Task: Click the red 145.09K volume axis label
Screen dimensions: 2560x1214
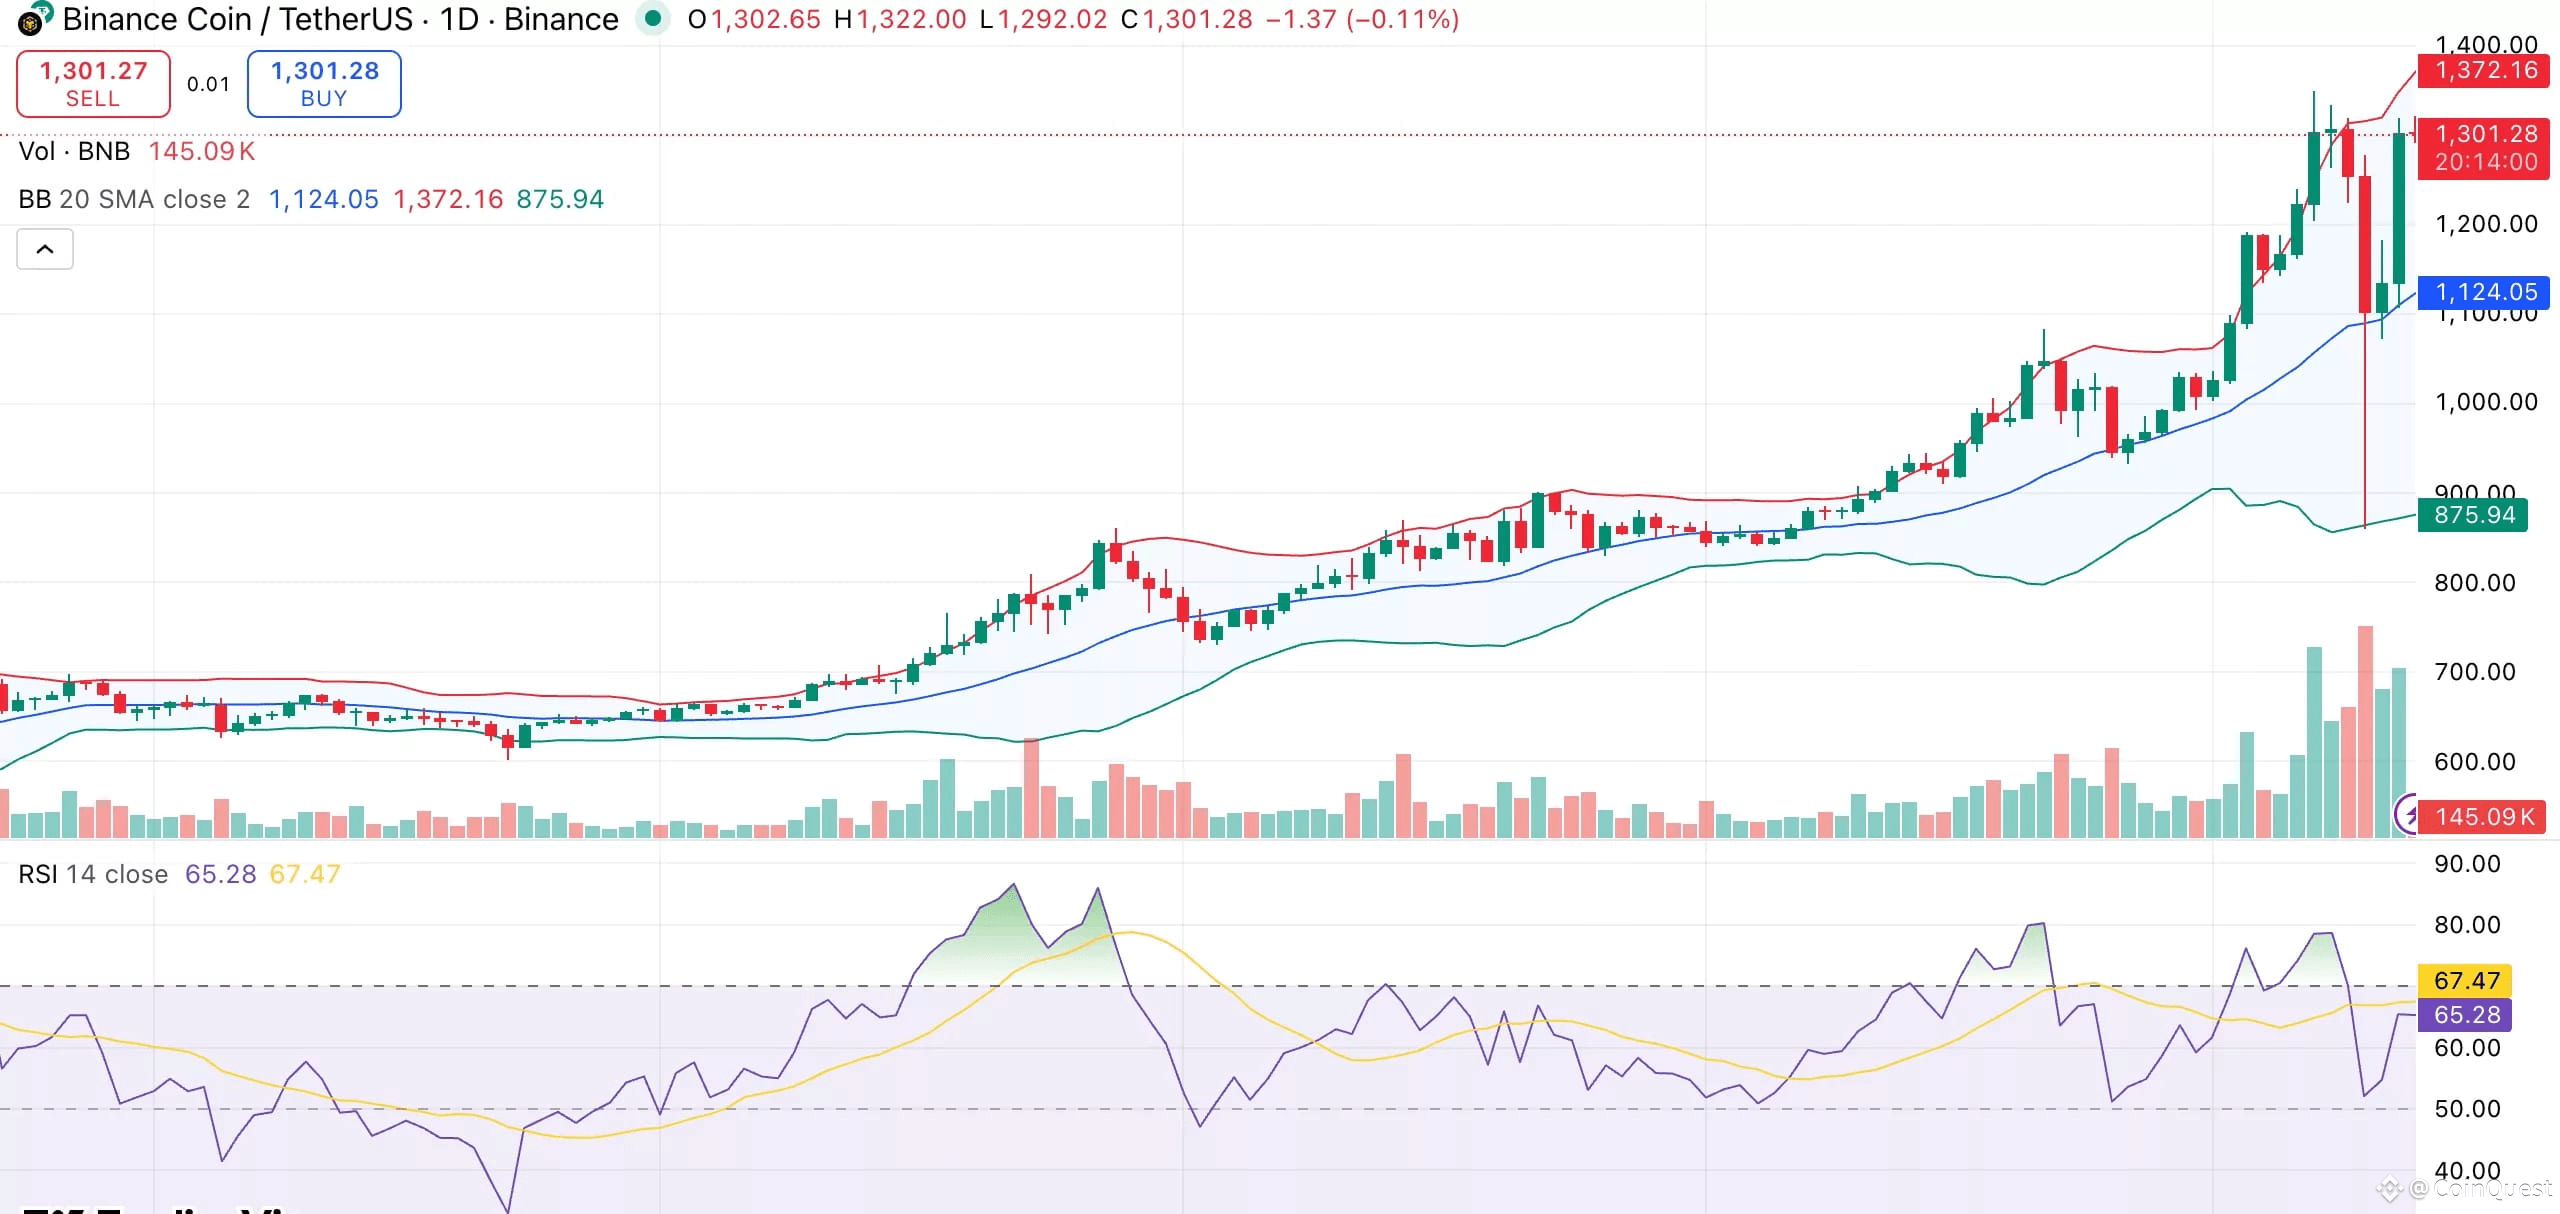Action: tap(2483, 816)
